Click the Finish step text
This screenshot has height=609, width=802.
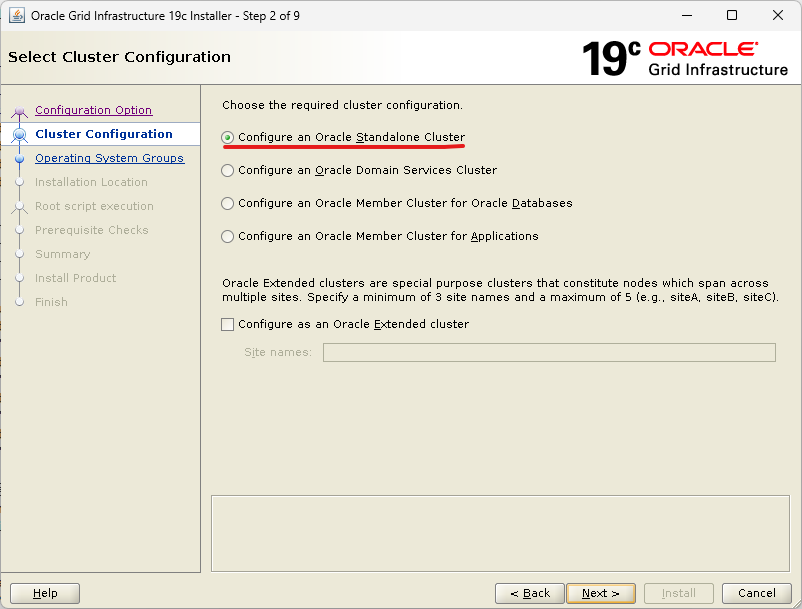[x=51, y=302]
